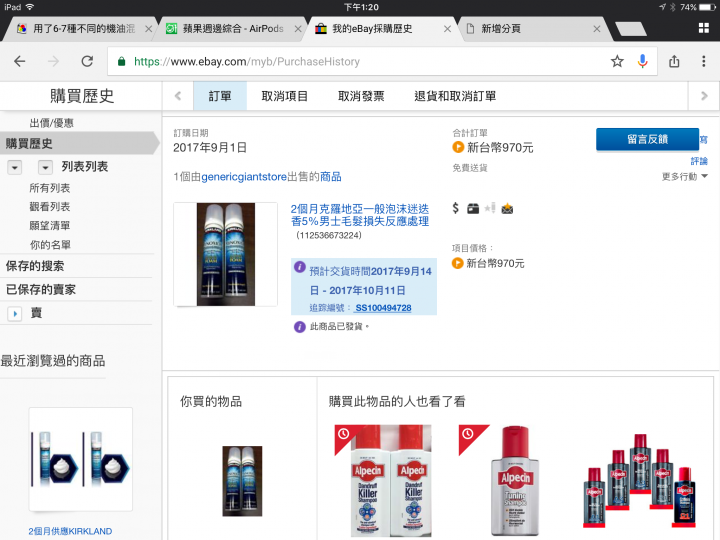Open 出價/優惠 in sidebar
Image resolution: width=720 pixels, height=540 pixels.
pyautogui.click(x=51, y=123)
